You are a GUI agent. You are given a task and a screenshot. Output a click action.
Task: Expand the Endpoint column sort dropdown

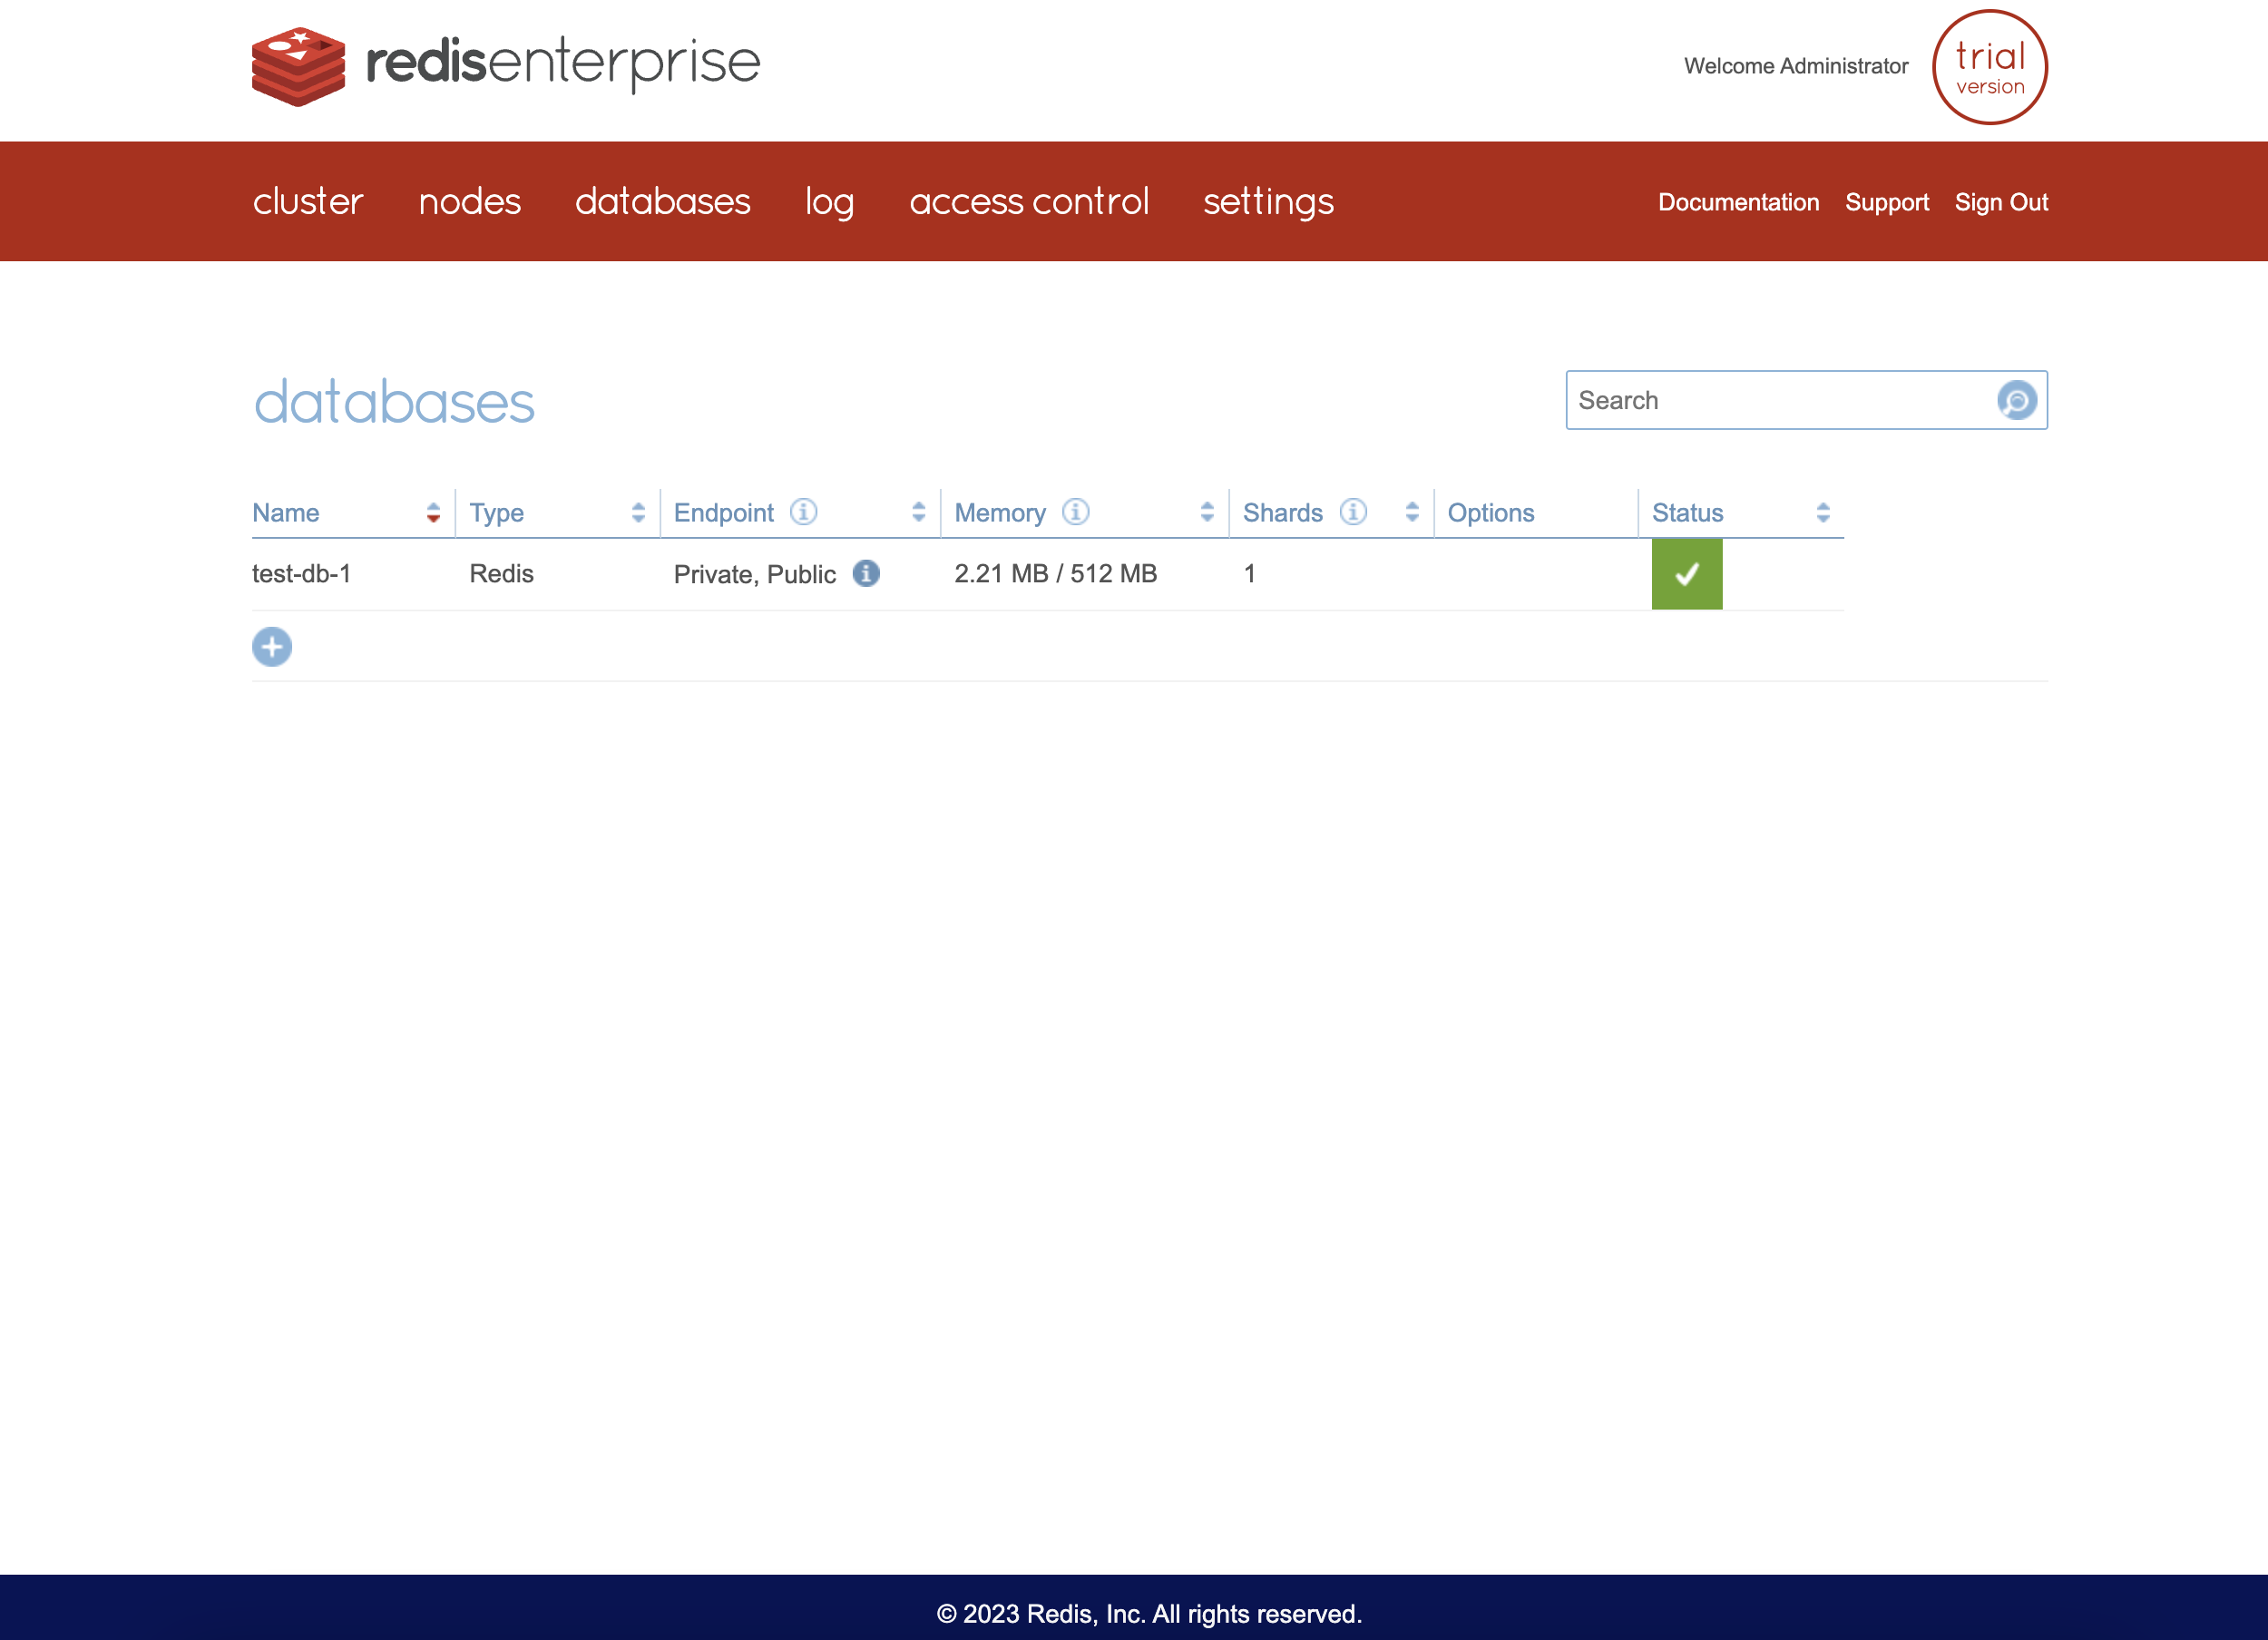click(917, 511)
